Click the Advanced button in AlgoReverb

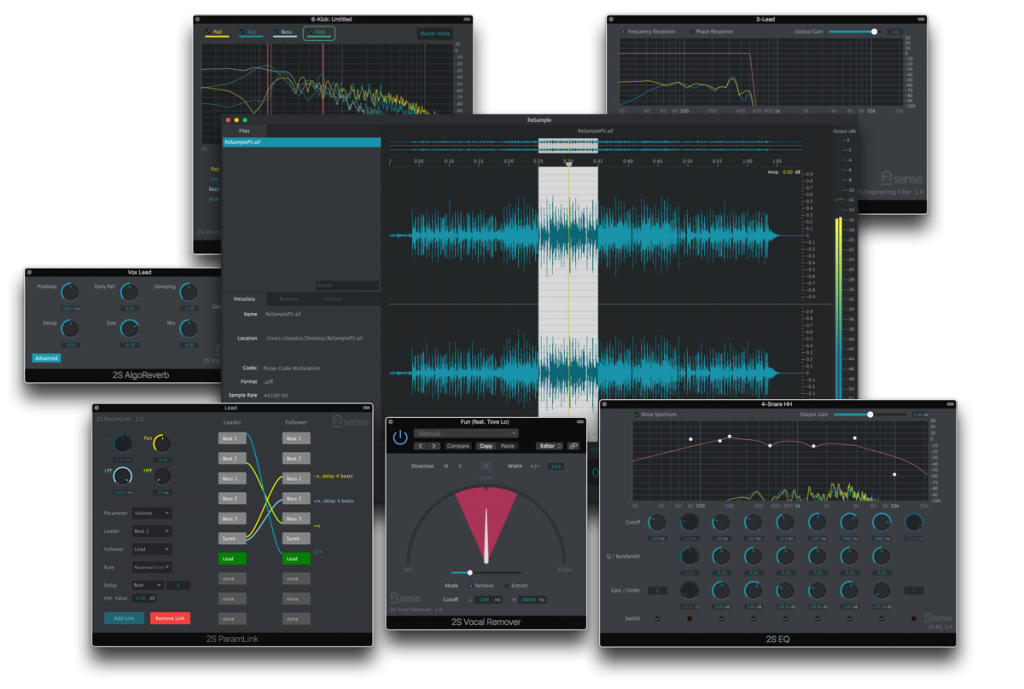pyautogui.click(x=46, y=358)
